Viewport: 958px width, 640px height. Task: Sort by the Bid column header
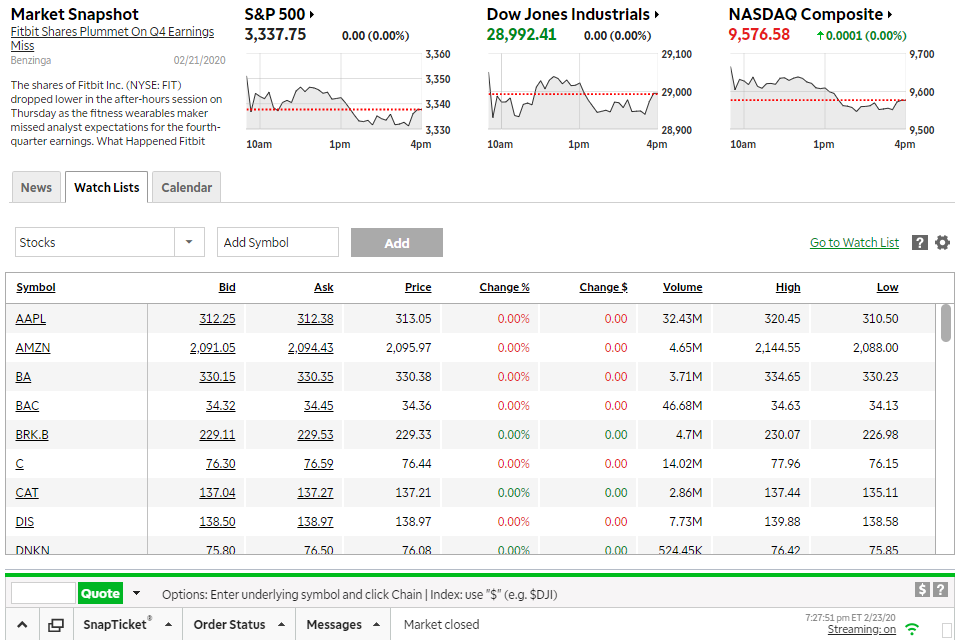tap(227, 287)
